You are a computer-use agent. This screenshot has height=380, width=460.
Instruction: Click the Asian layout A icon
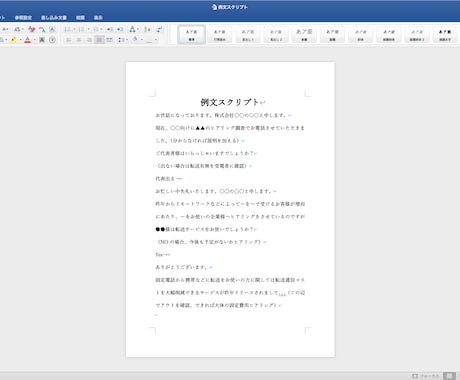coord(132,30)
